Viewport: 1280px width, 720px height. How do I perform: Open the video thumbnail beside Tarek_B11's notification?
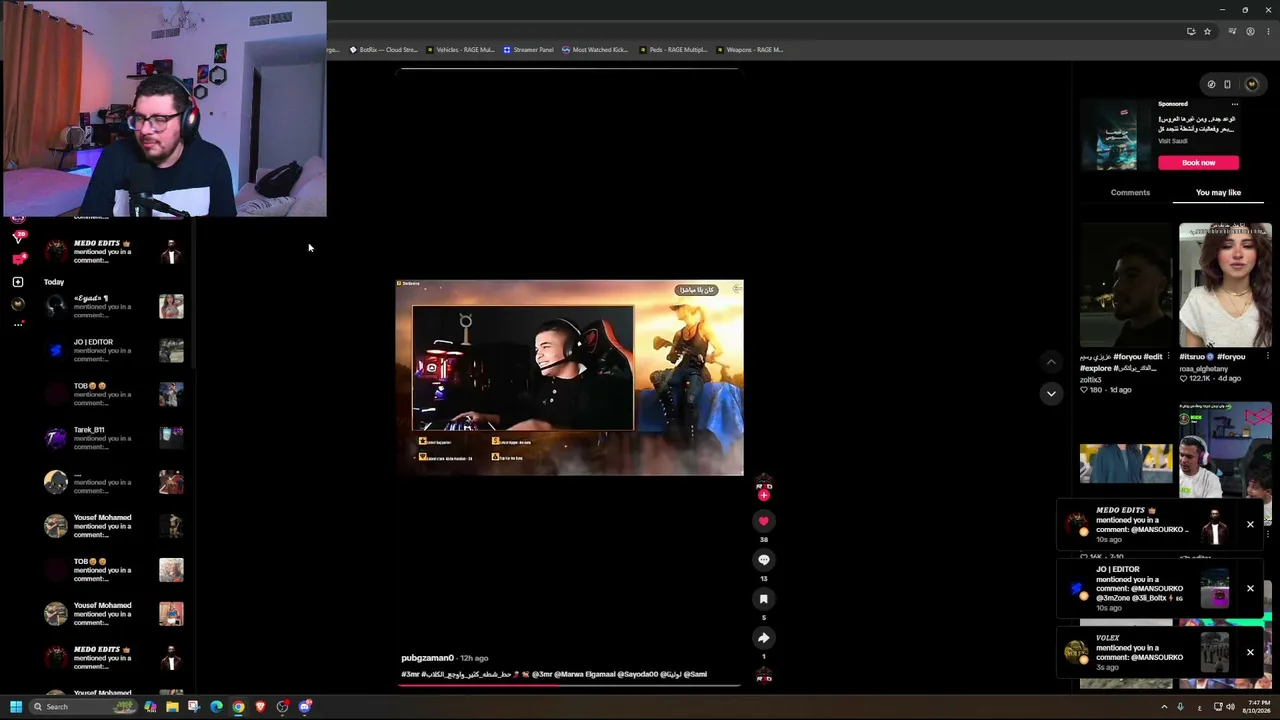tap(171, 438)
